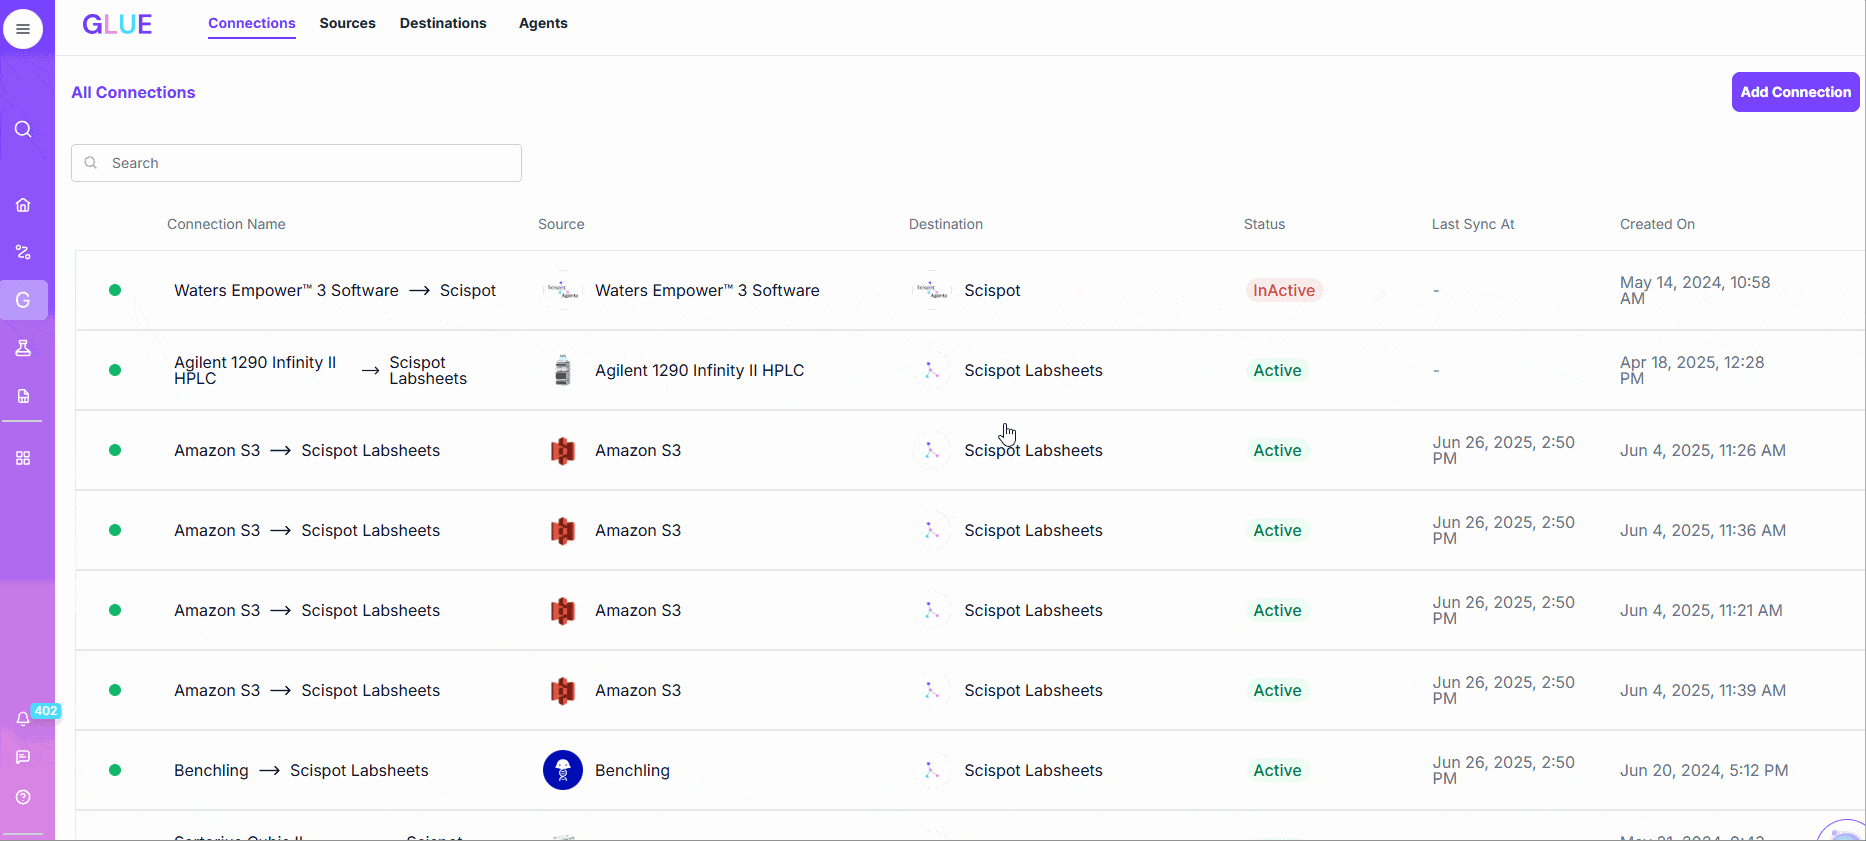1866x841 pixels.
Task: Click Amazon S3 icon in 11:21 AM row
Action: tap(563, 610)
